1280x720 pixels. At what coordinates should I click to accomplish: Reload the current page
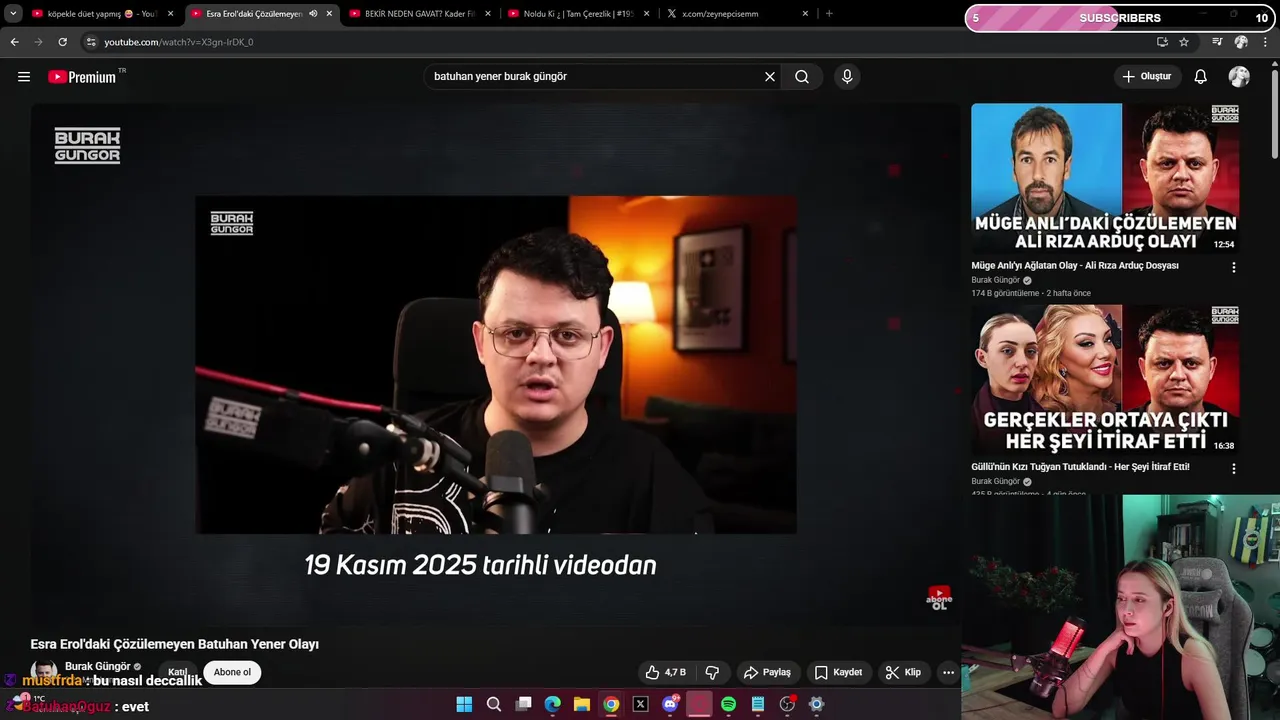click(62, 42)
